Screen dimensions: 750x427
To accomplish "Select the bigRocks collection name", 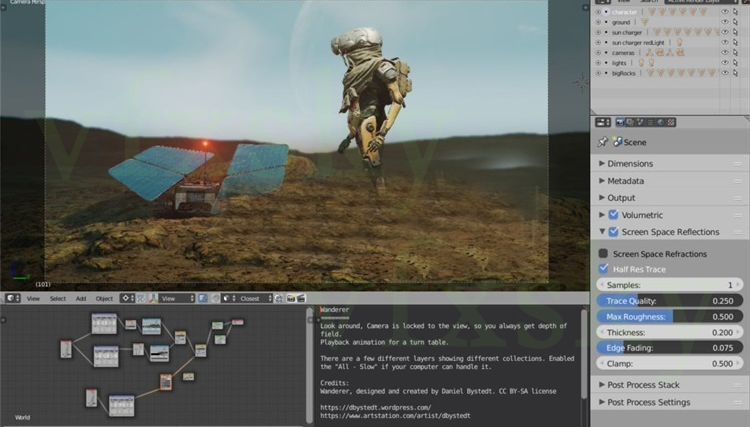I will coord(624,73).
